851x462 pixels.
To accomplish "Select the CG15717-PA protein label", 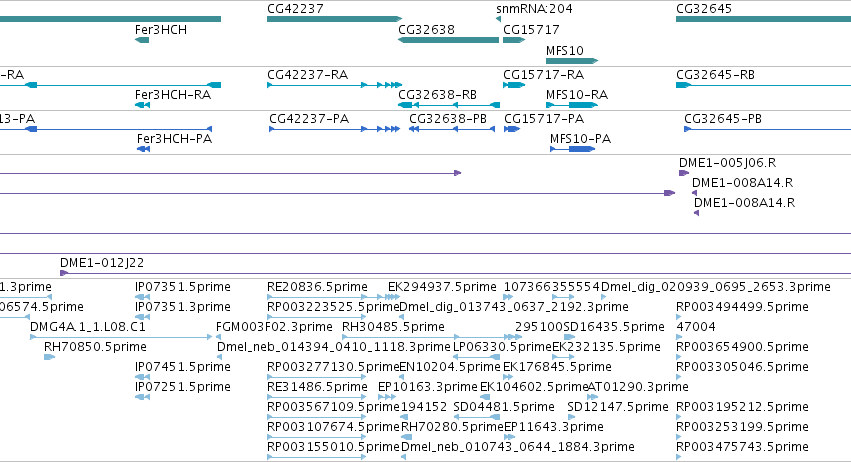I will click(544, 119).
